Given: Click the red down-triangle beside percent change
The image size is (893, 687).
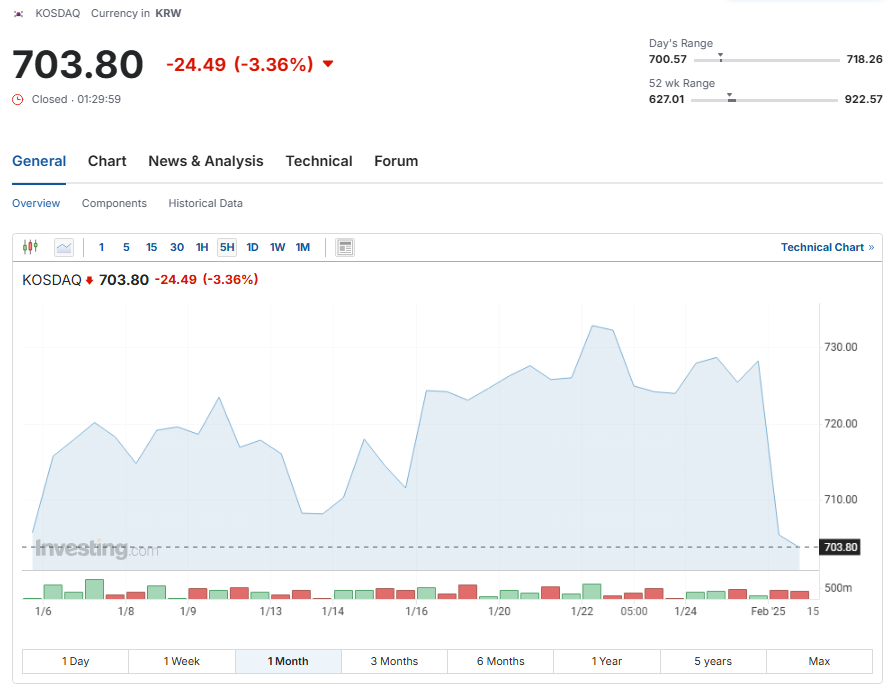Looking at the screenshot, I should click(x=328, y=64).
